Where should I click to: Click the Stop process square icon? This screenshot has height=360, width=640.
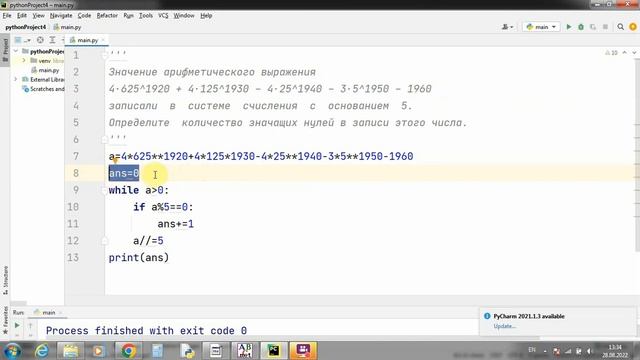pos(605,27)
